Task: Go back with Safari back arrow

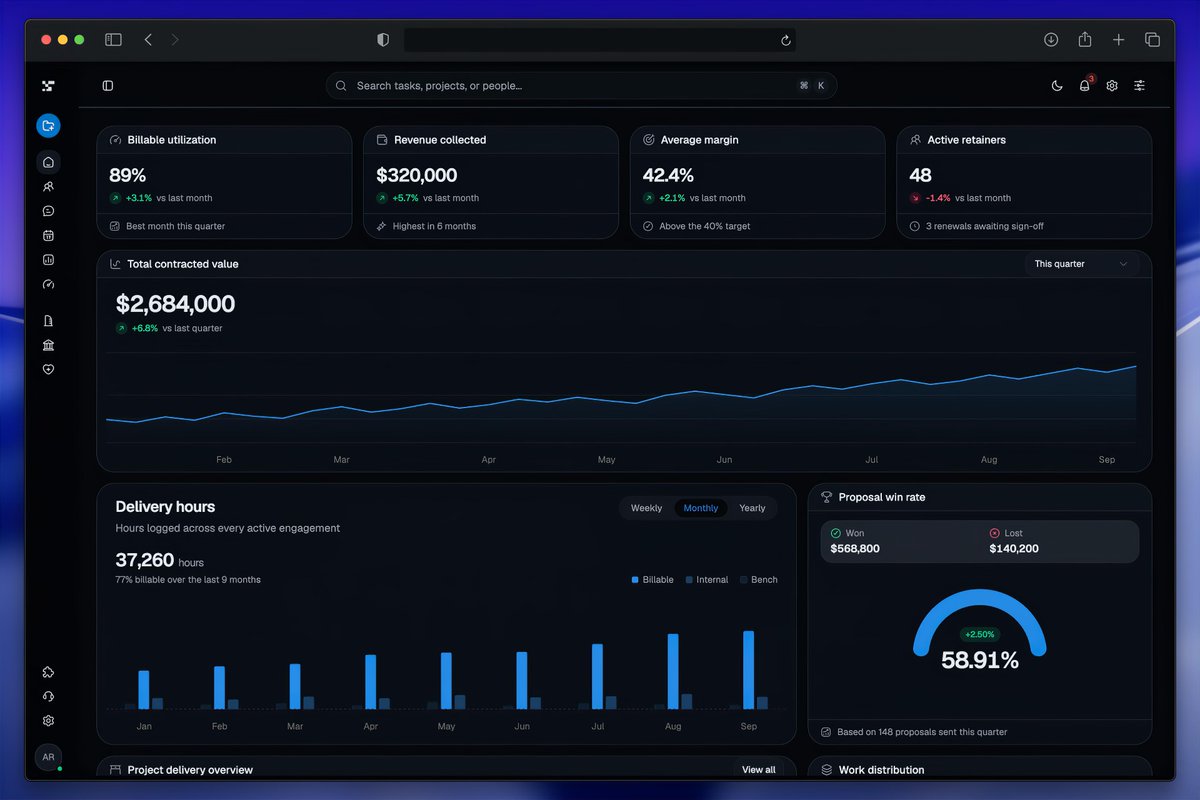Action: pos(148,40)
